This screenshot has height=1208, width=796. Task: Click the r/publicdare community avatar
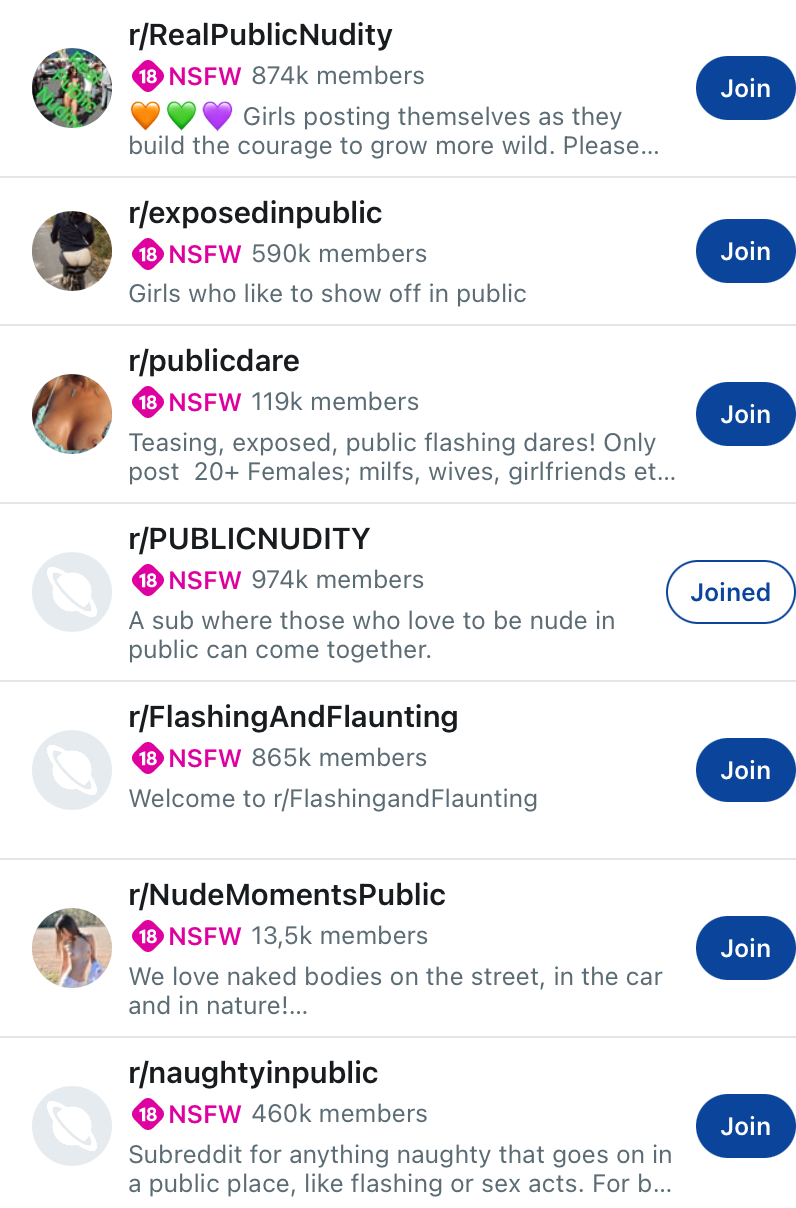[72, 414]
